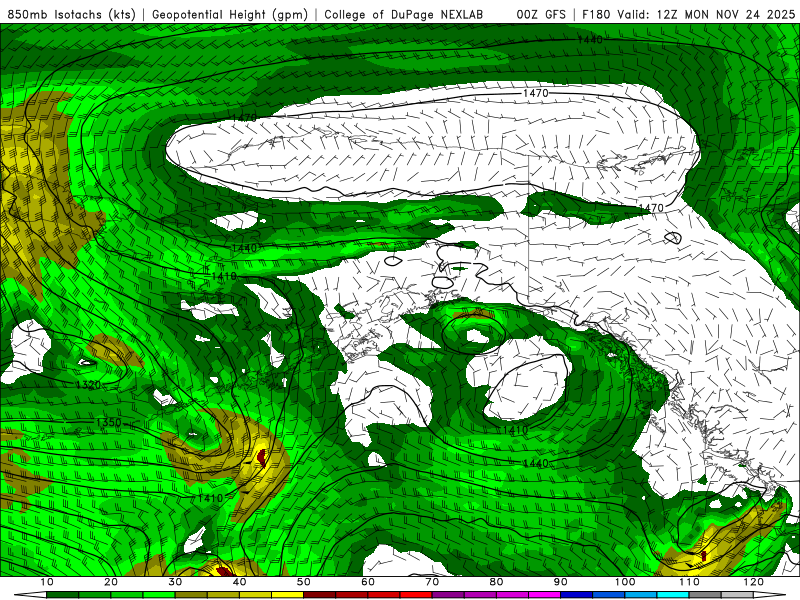Image resolution: width=800 pixels, height=600 pixels.
Task: Click the 1350 height contour label
Action: [x=109, y=422]
